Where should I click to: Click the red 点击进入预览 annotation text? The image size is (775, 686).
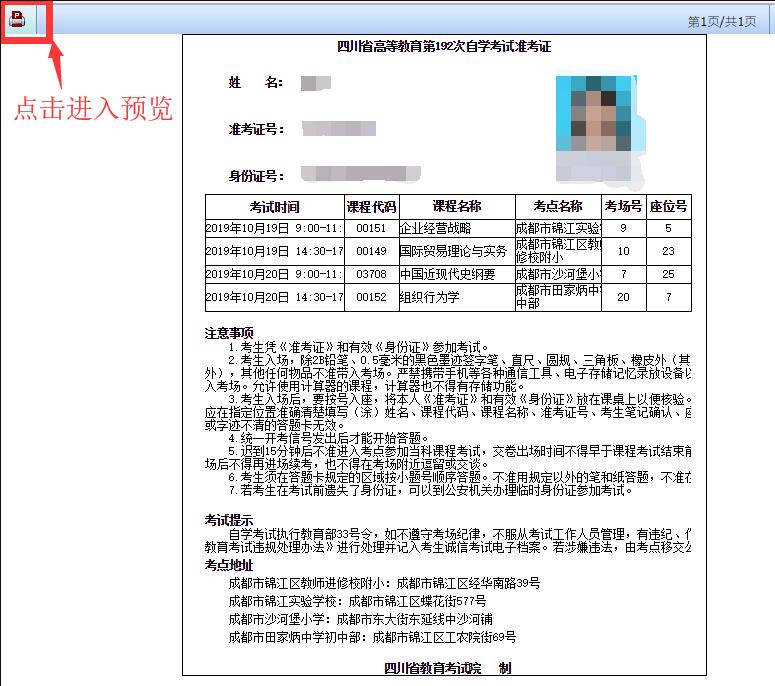[x=92, y=108]
